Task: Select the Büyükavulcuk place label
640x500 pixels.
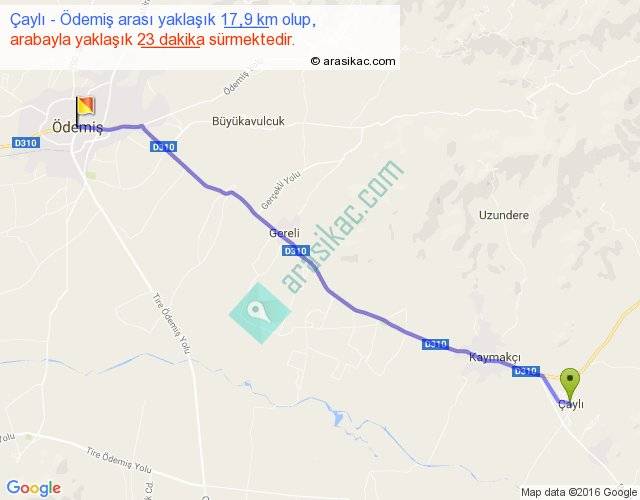Action: [248, 121]
